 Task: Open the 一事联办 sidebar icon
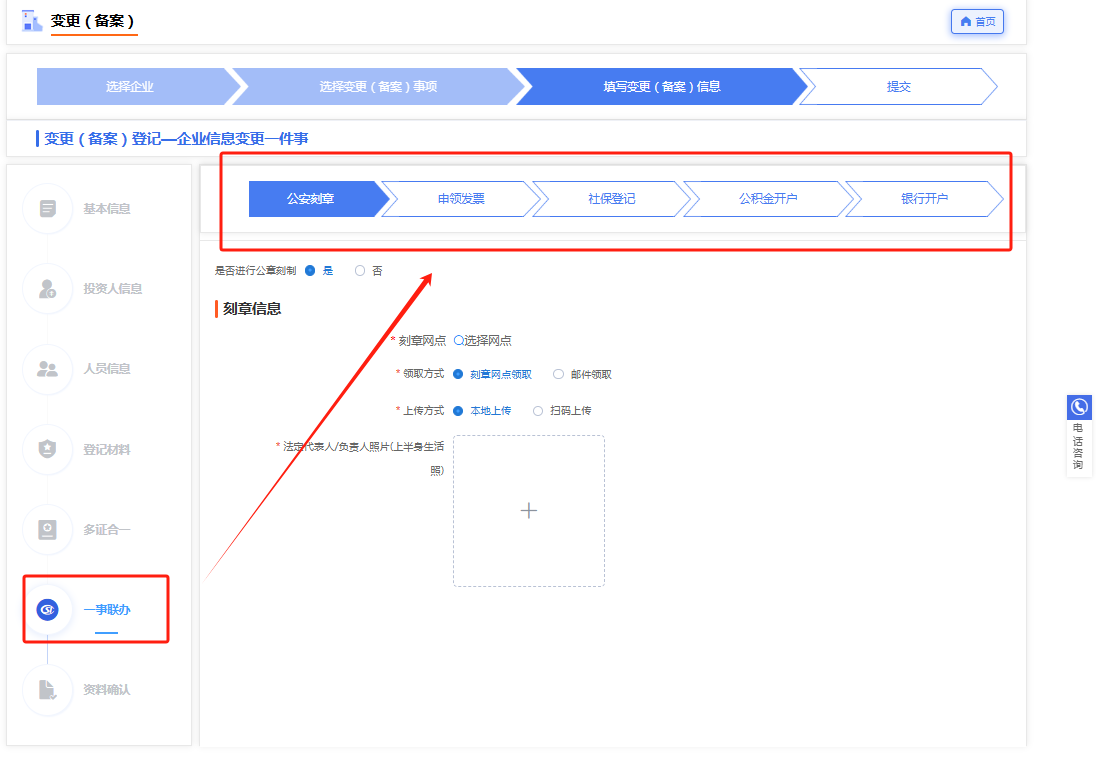point(48,609)
